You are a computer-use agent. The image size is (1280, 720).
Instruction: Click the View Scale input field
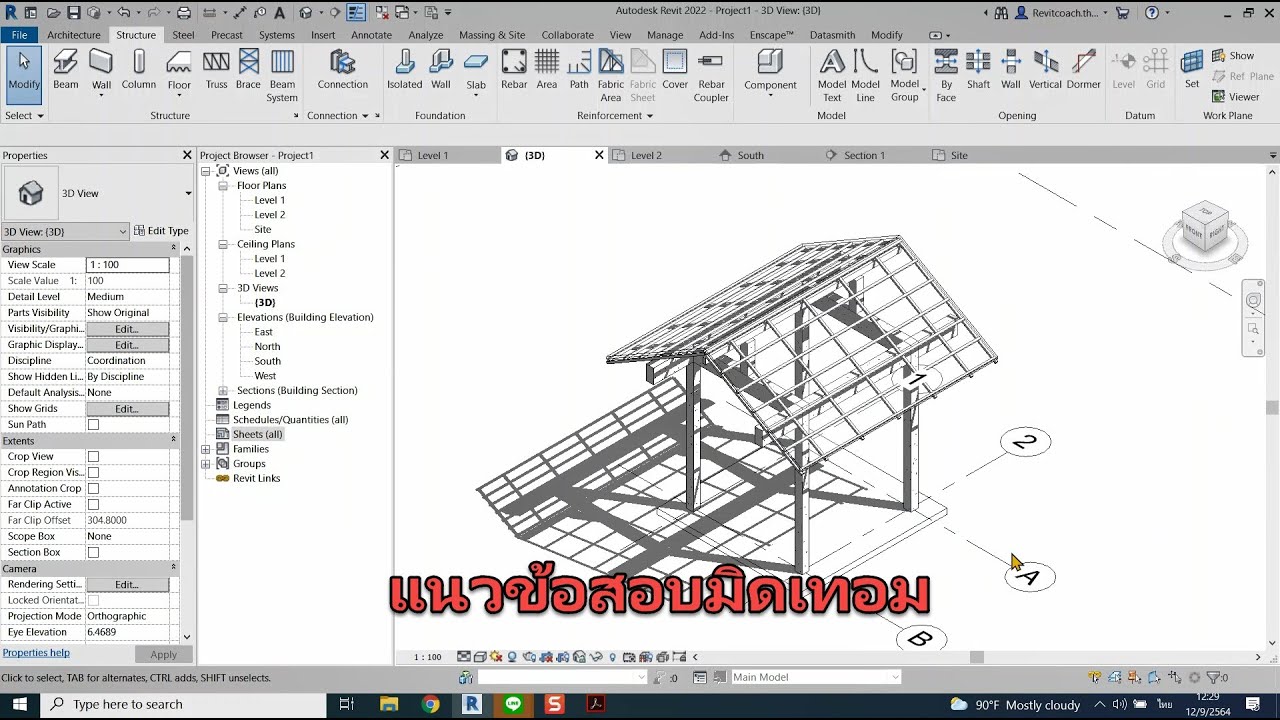(x=127, y=265)
